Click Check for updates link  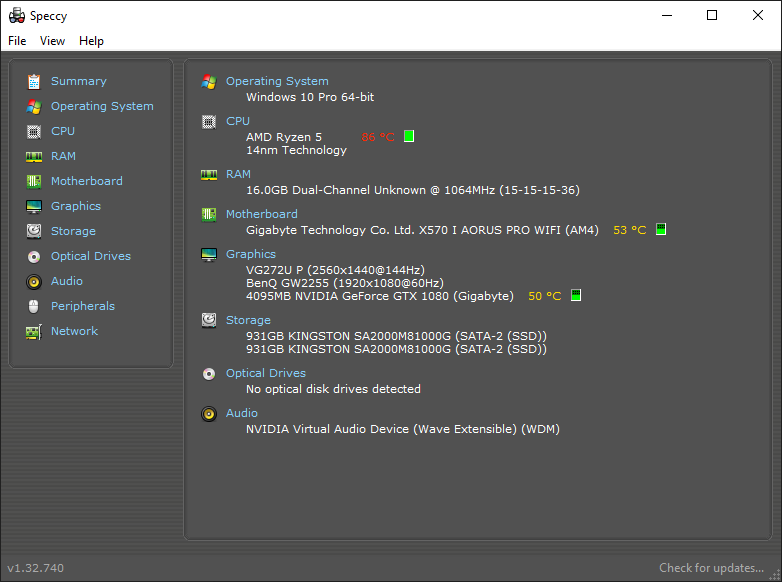coord(711,568)
